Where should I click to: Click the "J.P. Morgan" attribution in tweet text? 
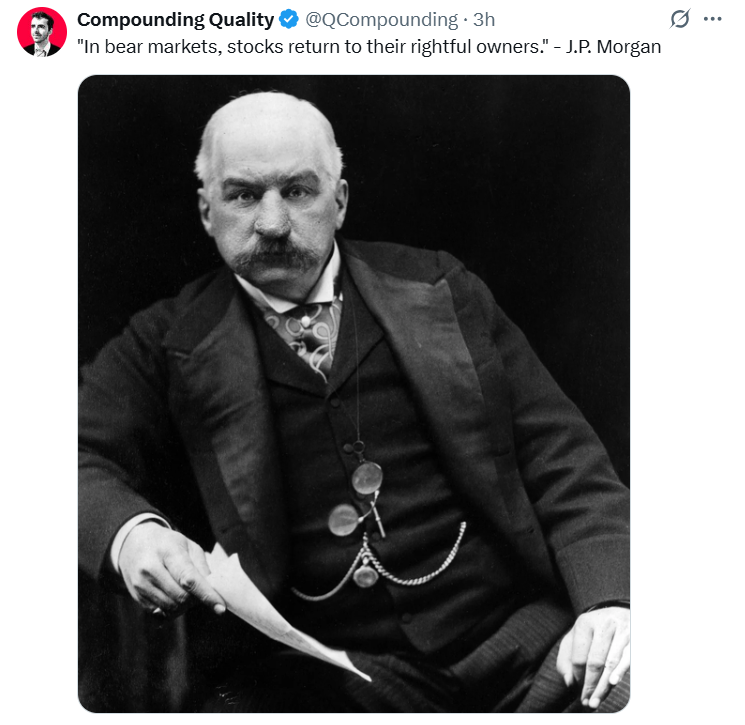point(613,47)
